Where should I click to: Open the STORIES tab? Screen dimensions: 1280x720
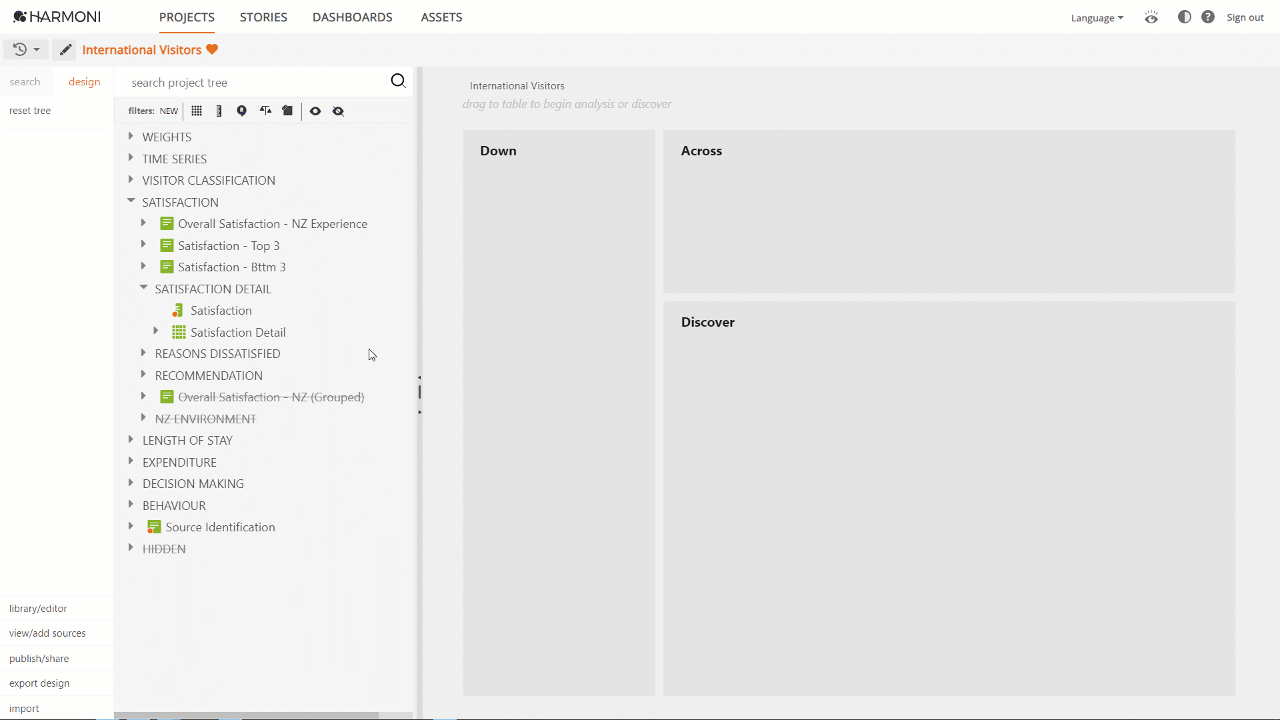pos(263,17)
